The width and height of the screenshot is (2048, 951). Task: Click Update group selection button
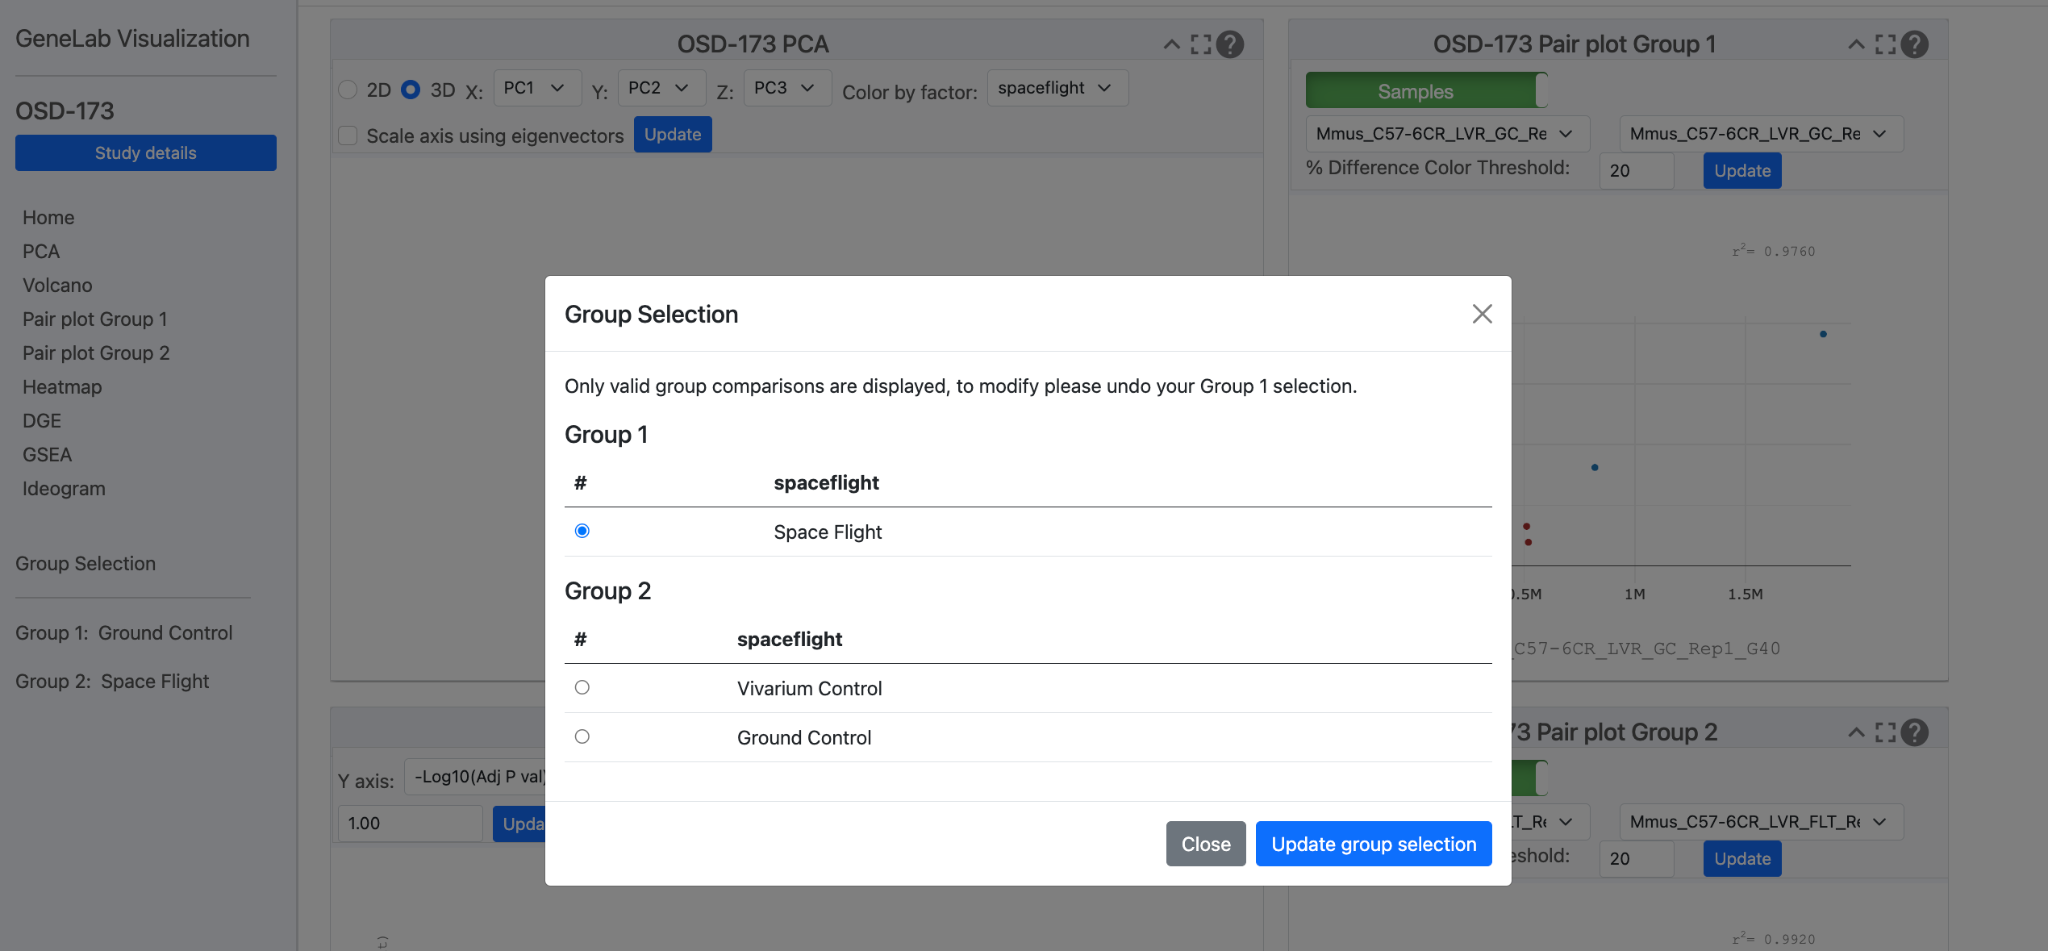1374,844
